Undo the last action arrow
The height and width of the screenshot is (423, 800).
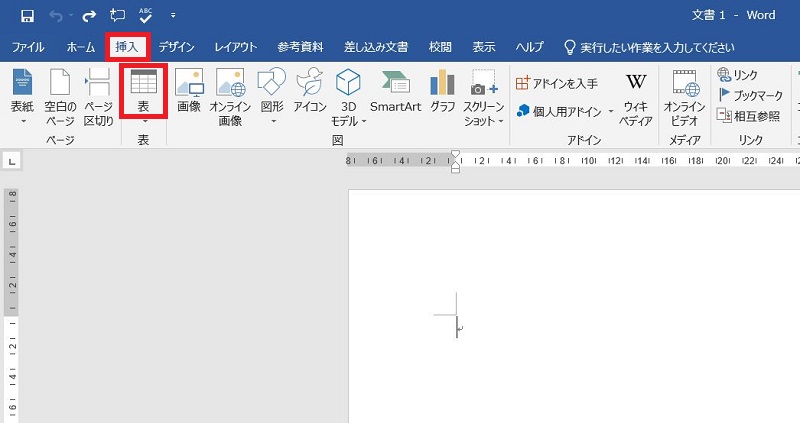coord(56,16)
